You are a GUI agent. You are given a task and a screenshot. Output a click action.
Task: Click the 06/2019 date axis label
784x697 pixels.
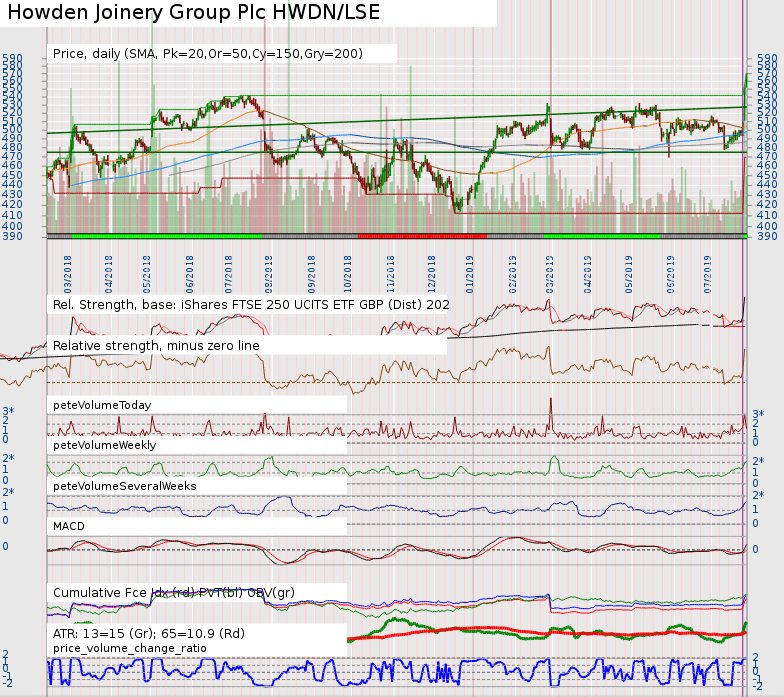(670, 274)
